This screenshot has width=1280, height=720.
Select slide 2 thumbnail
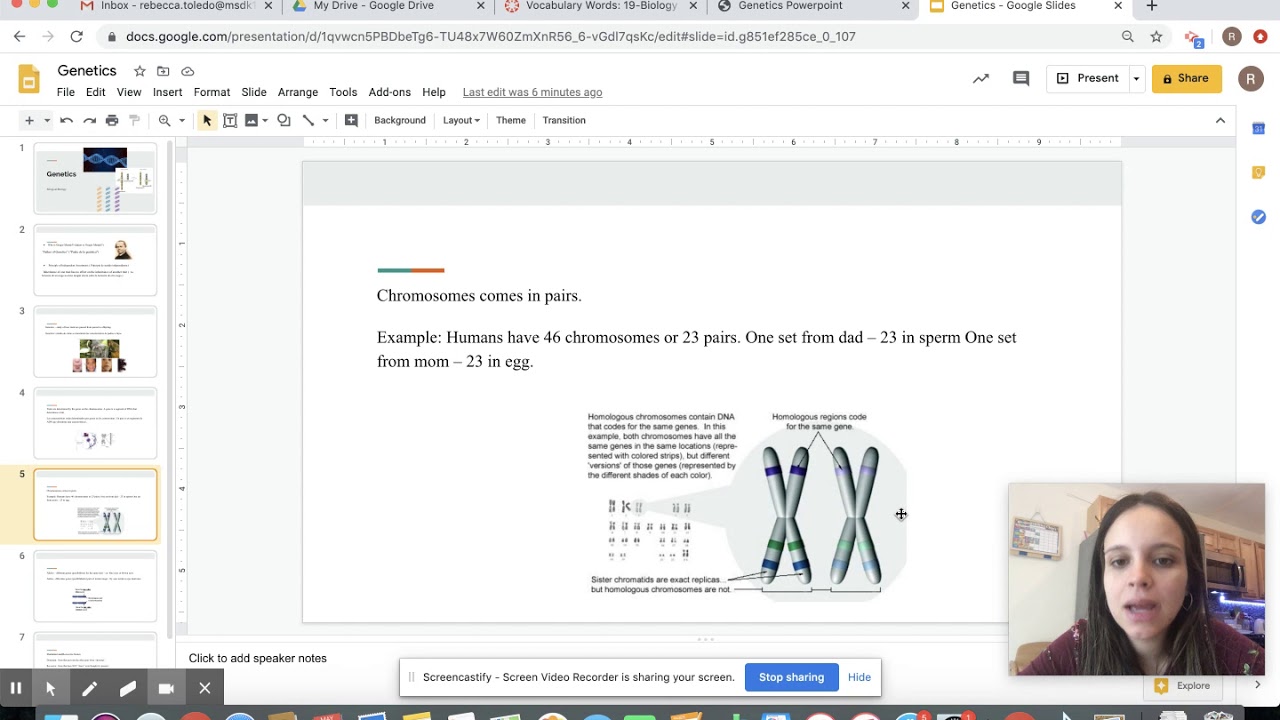96,260
